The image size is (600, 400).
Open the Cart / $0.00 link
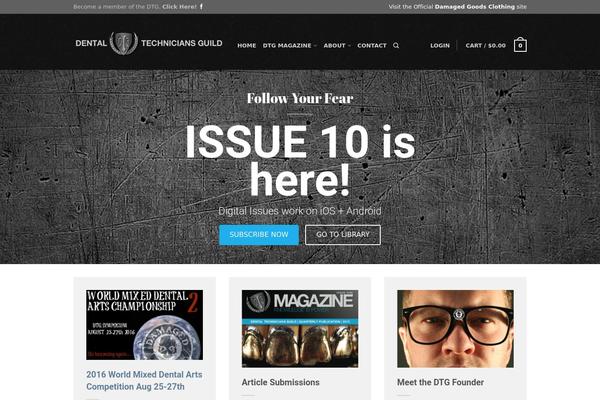[486, 46]
